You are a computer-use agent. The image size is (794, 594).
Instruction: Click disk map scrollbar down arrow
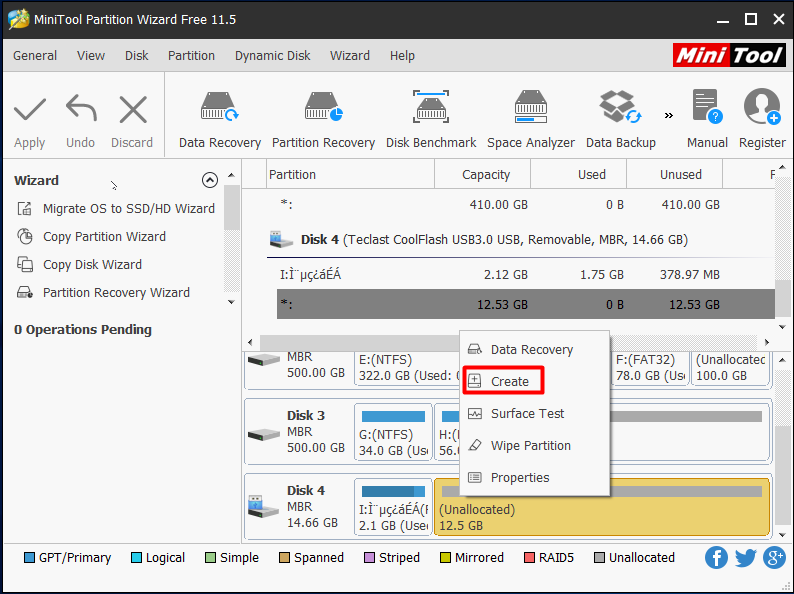pyautogui.click(x=782, y=535)
